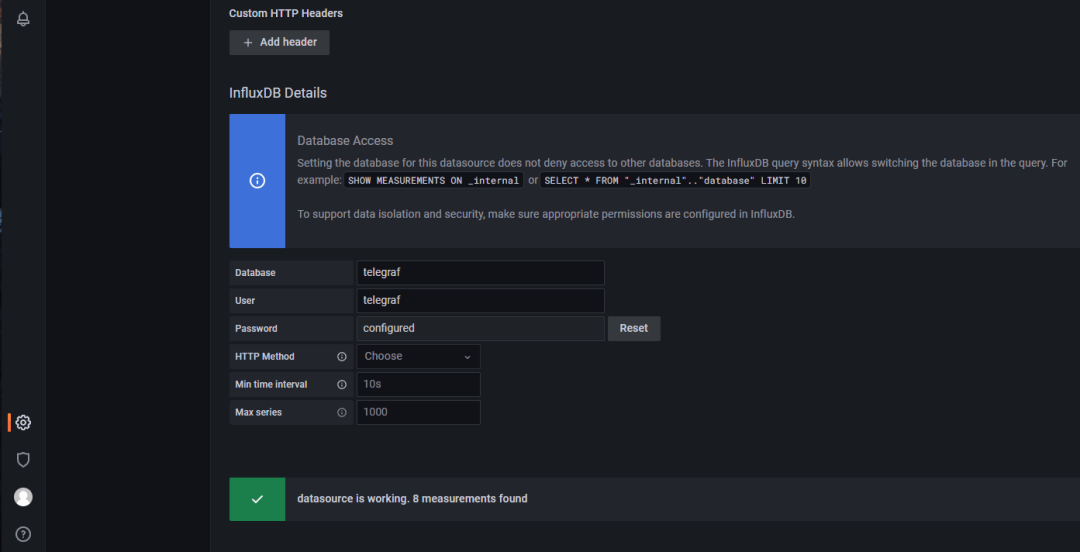The height and width of the screenshot is (552, 1080).
Task: Click the SELECT * FROM code snippet
Action: tap(675, 181)
